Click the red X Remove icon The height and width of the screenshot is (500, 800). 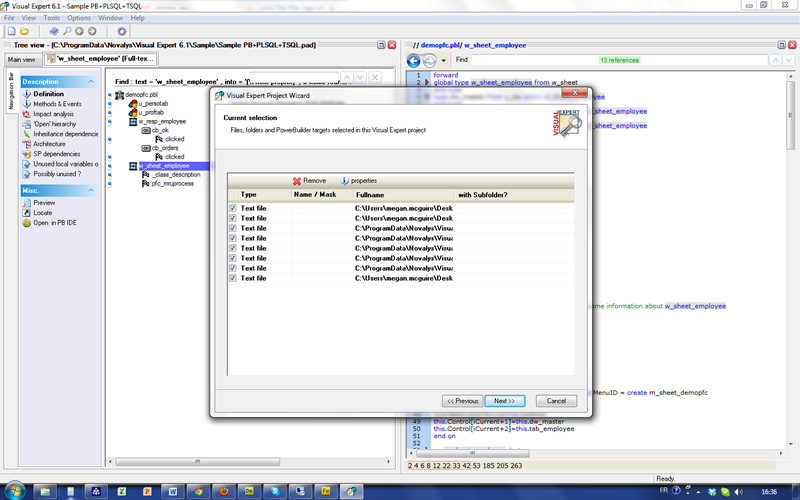pyautogui.click(x=297, y=180)
